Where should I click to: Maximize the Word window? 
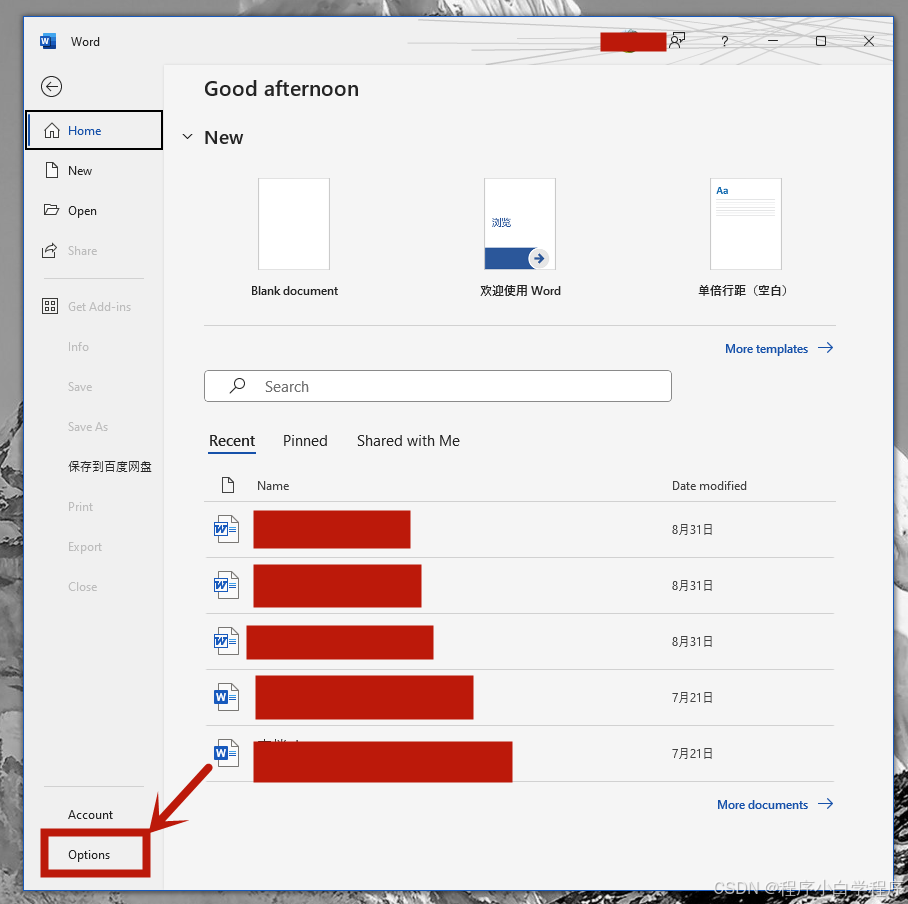click(x=821, y=41)
